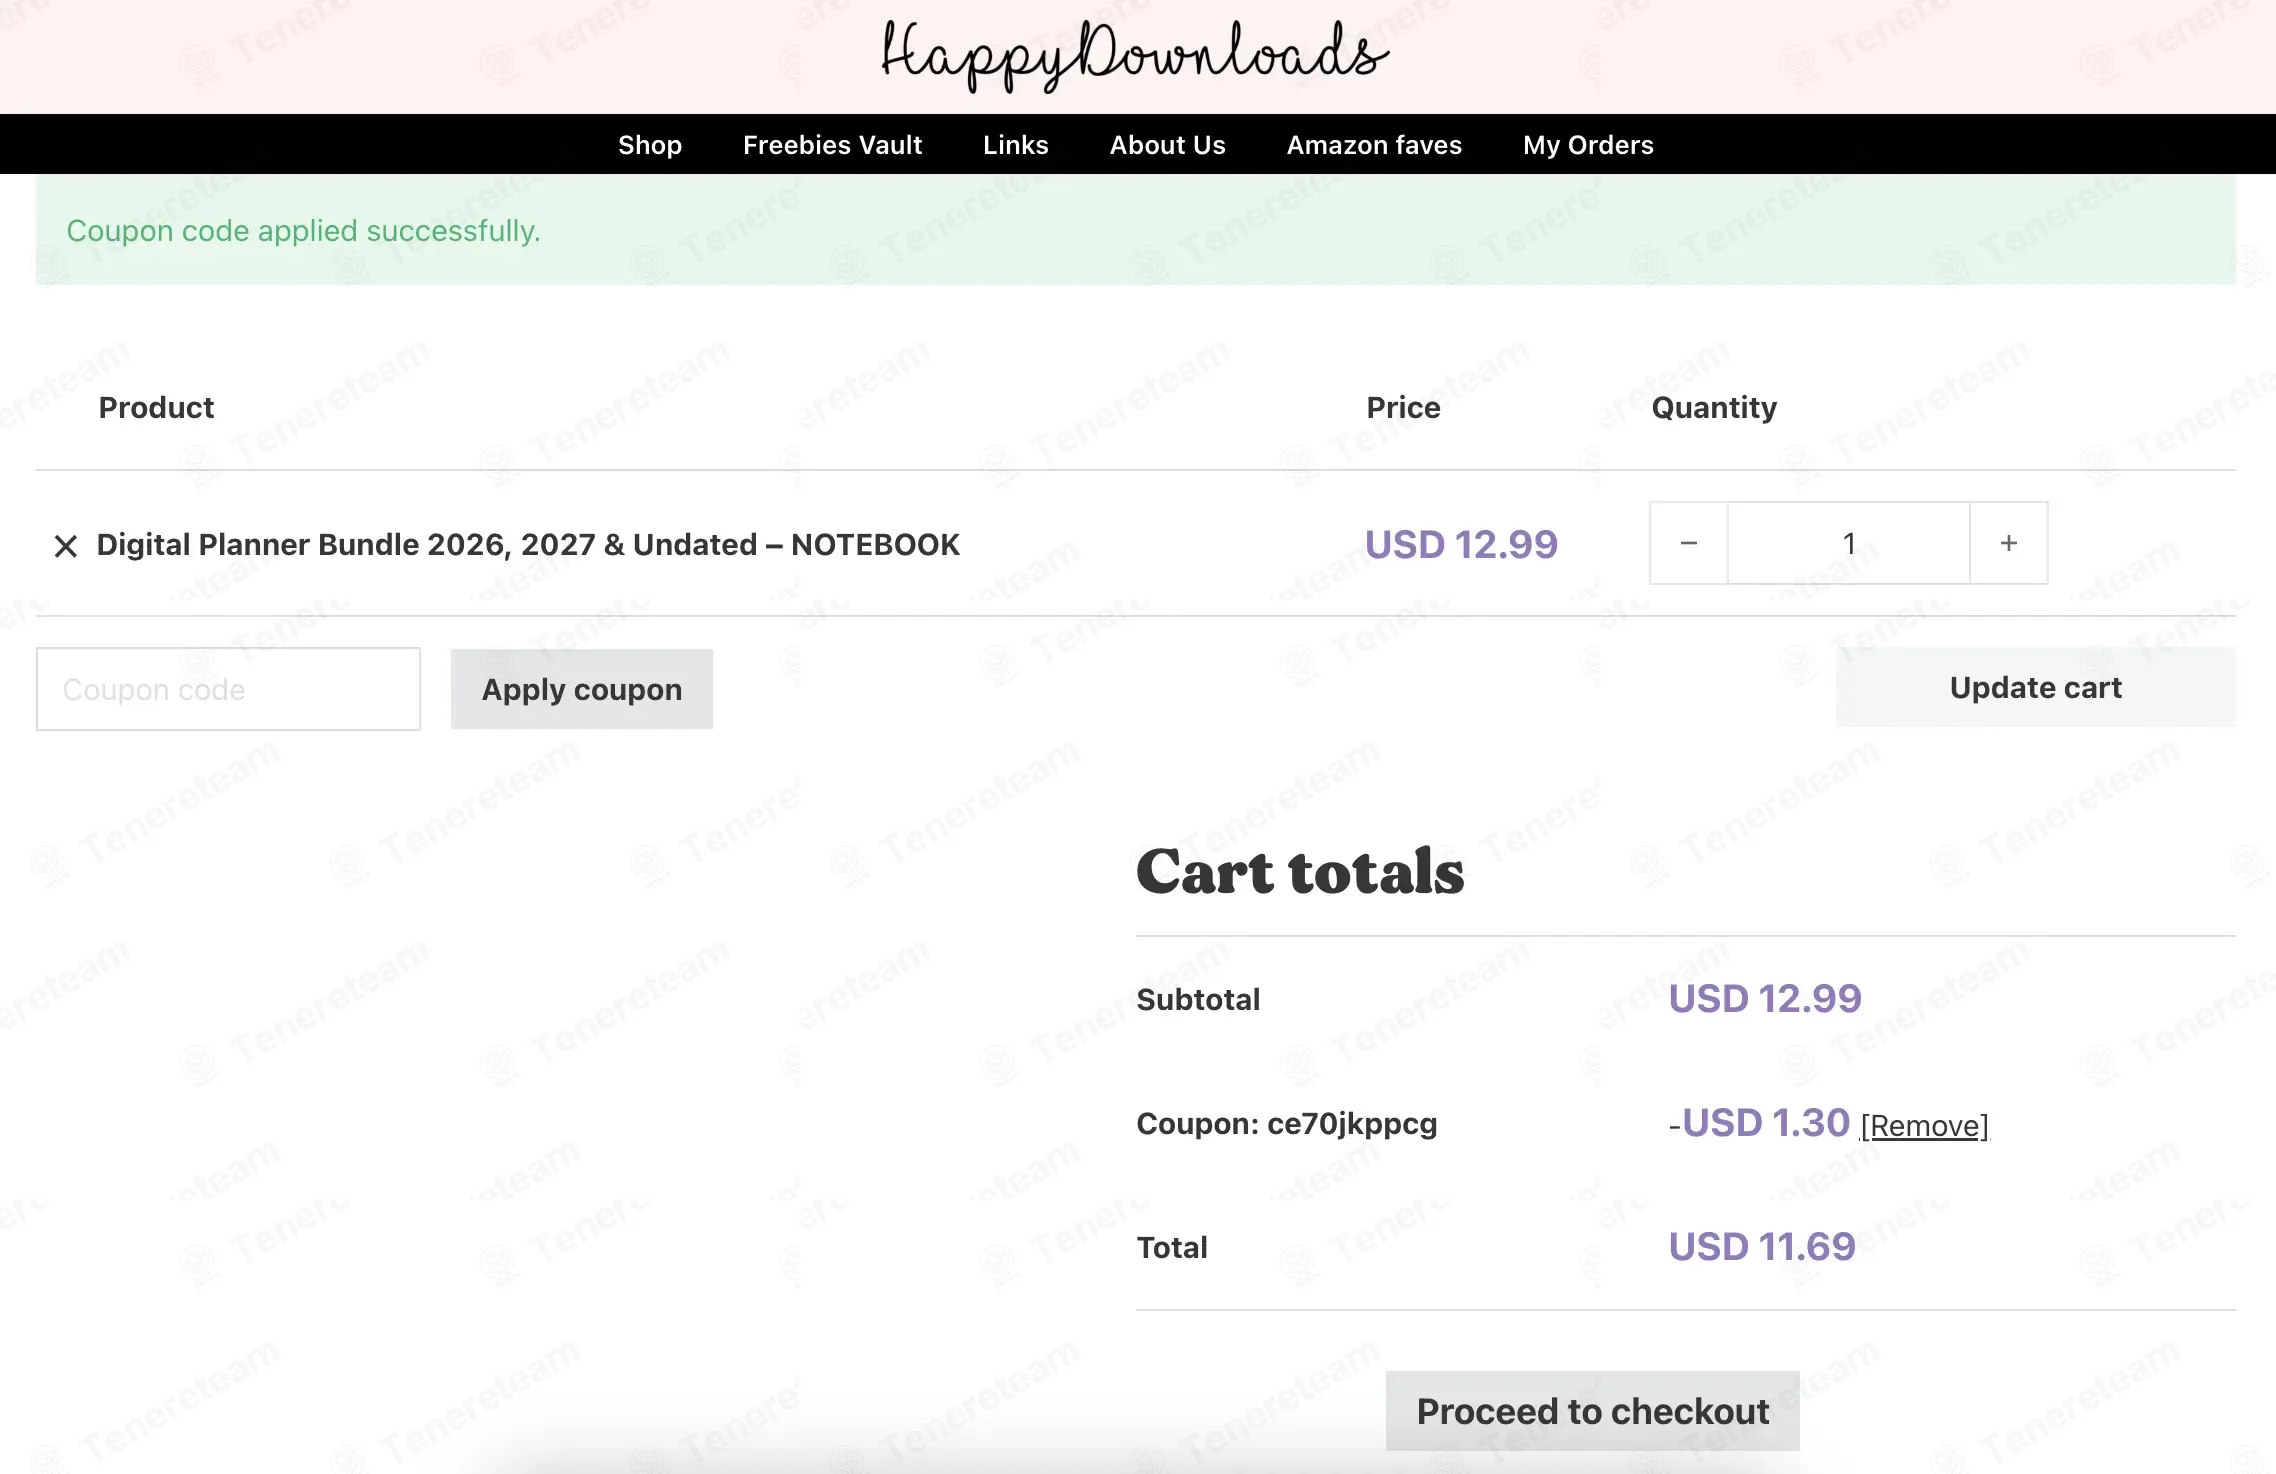2276x1474 pixels.
Task: Click Coupon: ce70jkppcg label
Action: click(x=1287, y=1124)
